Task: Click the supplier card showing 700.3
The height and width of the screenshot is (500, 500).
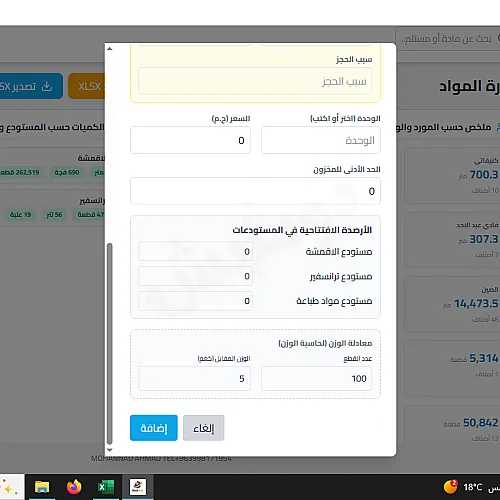Action: coord(452,176)
